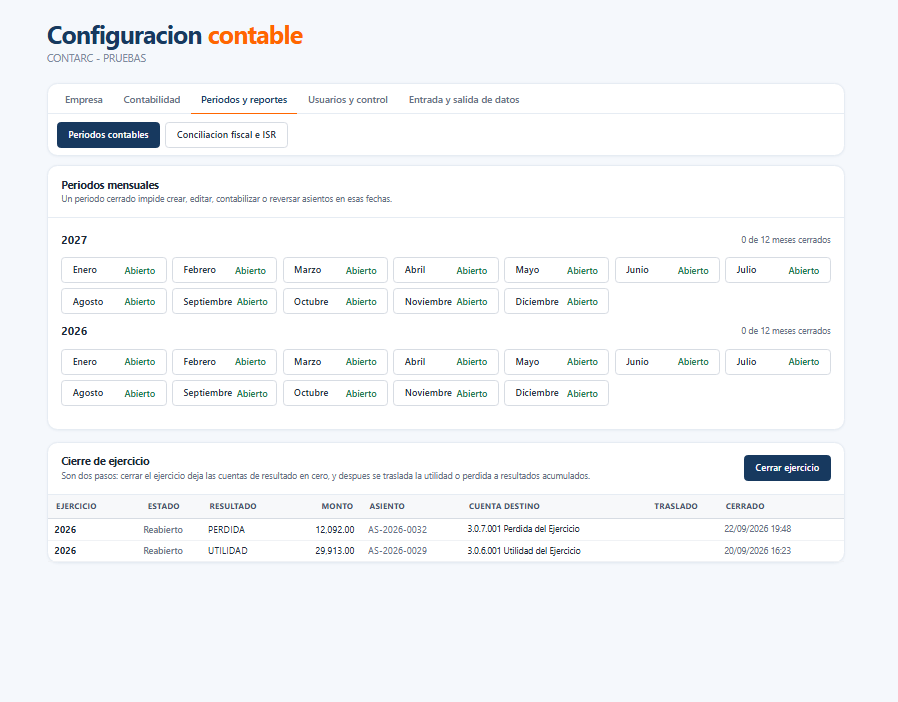Viewport: 898px width, 702px height.
Task: Toggle Septiembre 2026 period status
Action: [x=224, y=393]
